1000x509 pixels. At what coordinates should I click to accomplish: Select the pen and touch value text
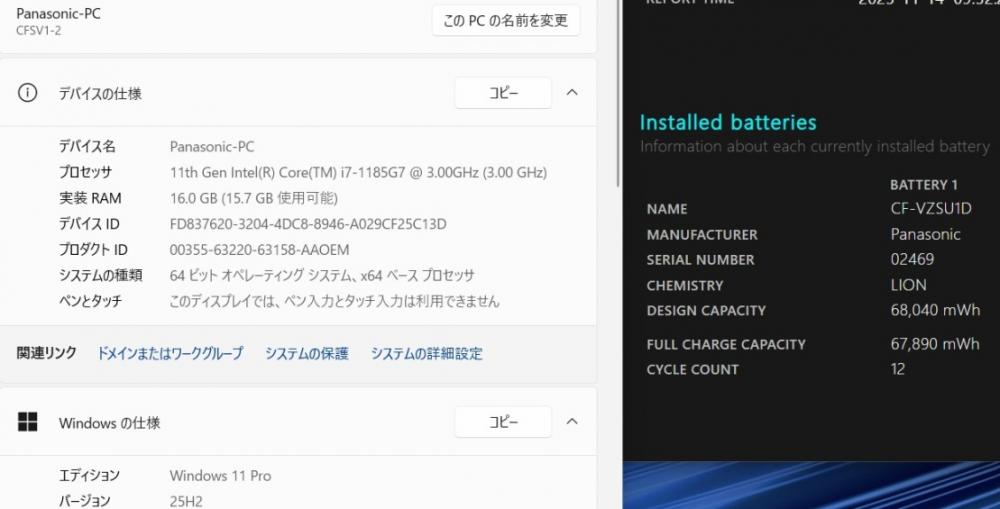coord(334,301)
